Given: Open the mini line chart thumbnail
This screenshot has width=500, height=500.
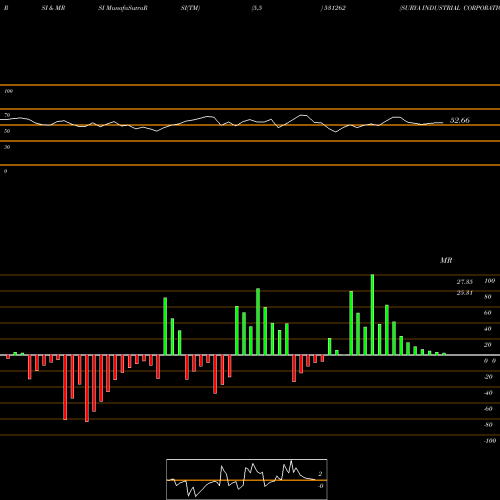Looking at the screenshot, I should (x=247, y=479).
